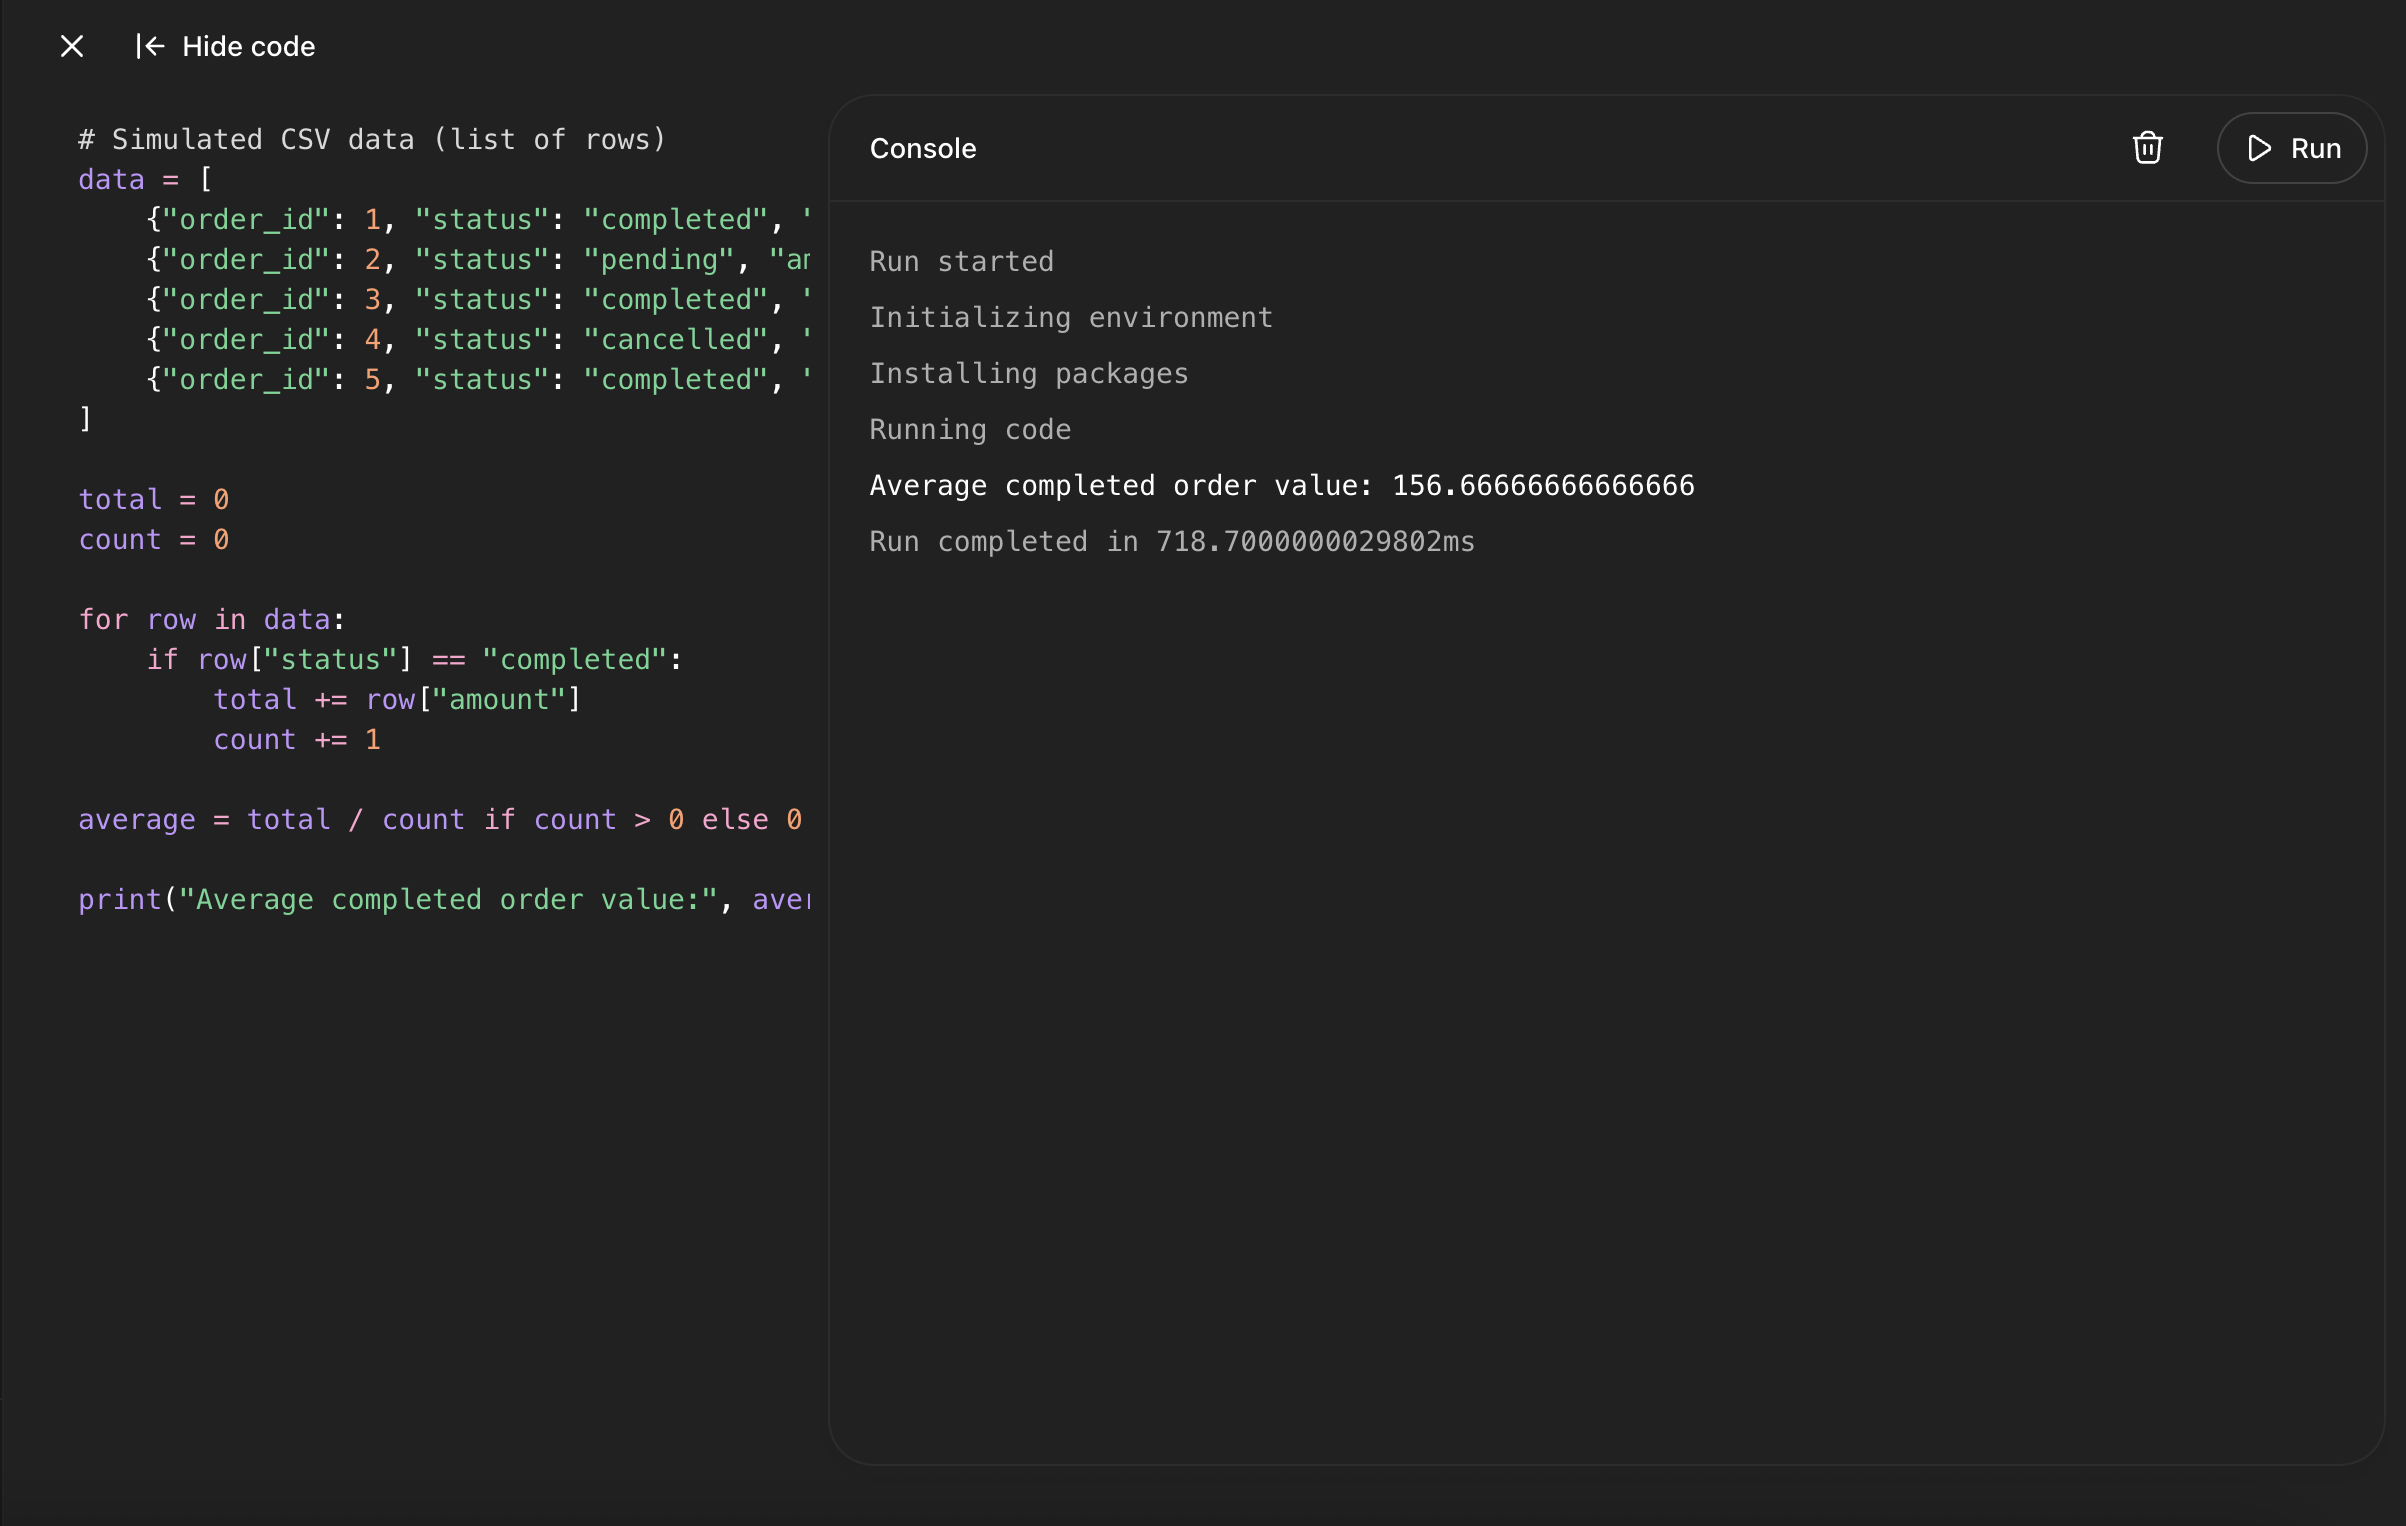Clear the console with the trash icon
The width and height of the screenshot is (2406, 1526).
(2147, 148)
